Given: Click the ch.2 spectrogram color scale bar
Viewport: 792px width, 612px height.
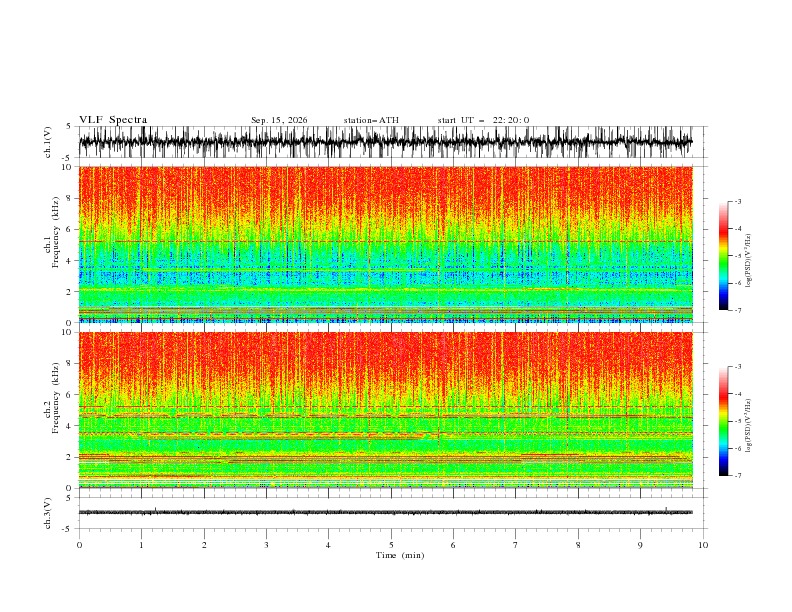Looking at the screenshot, I should click(723, 421).
